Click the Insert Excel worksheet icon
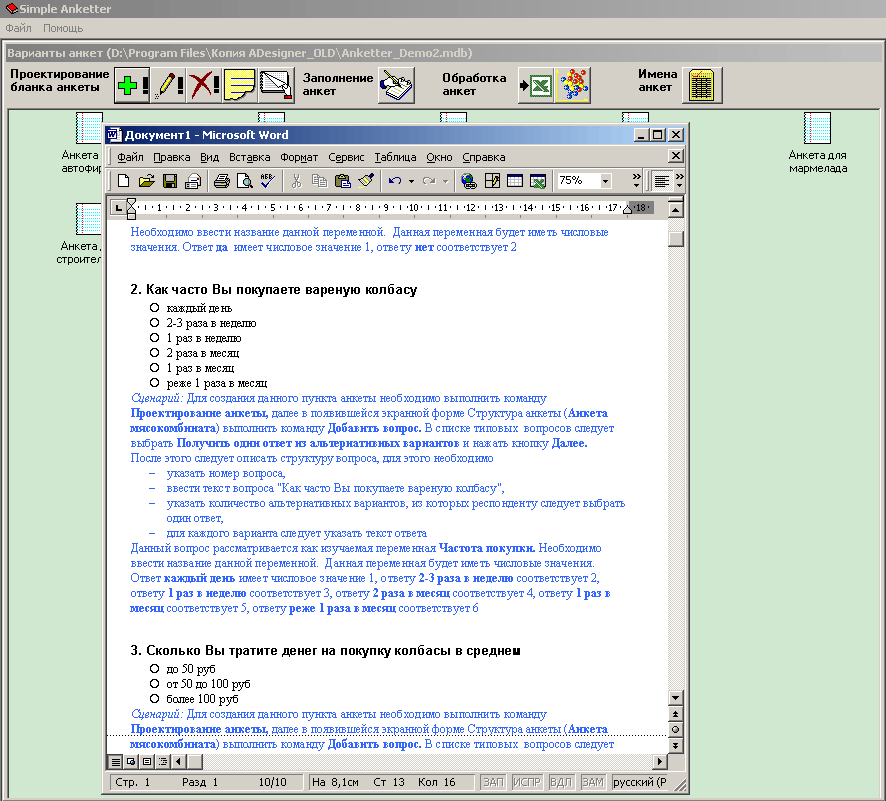The width and height of the screenshot is (886, 801). click(x=538, y=181)
